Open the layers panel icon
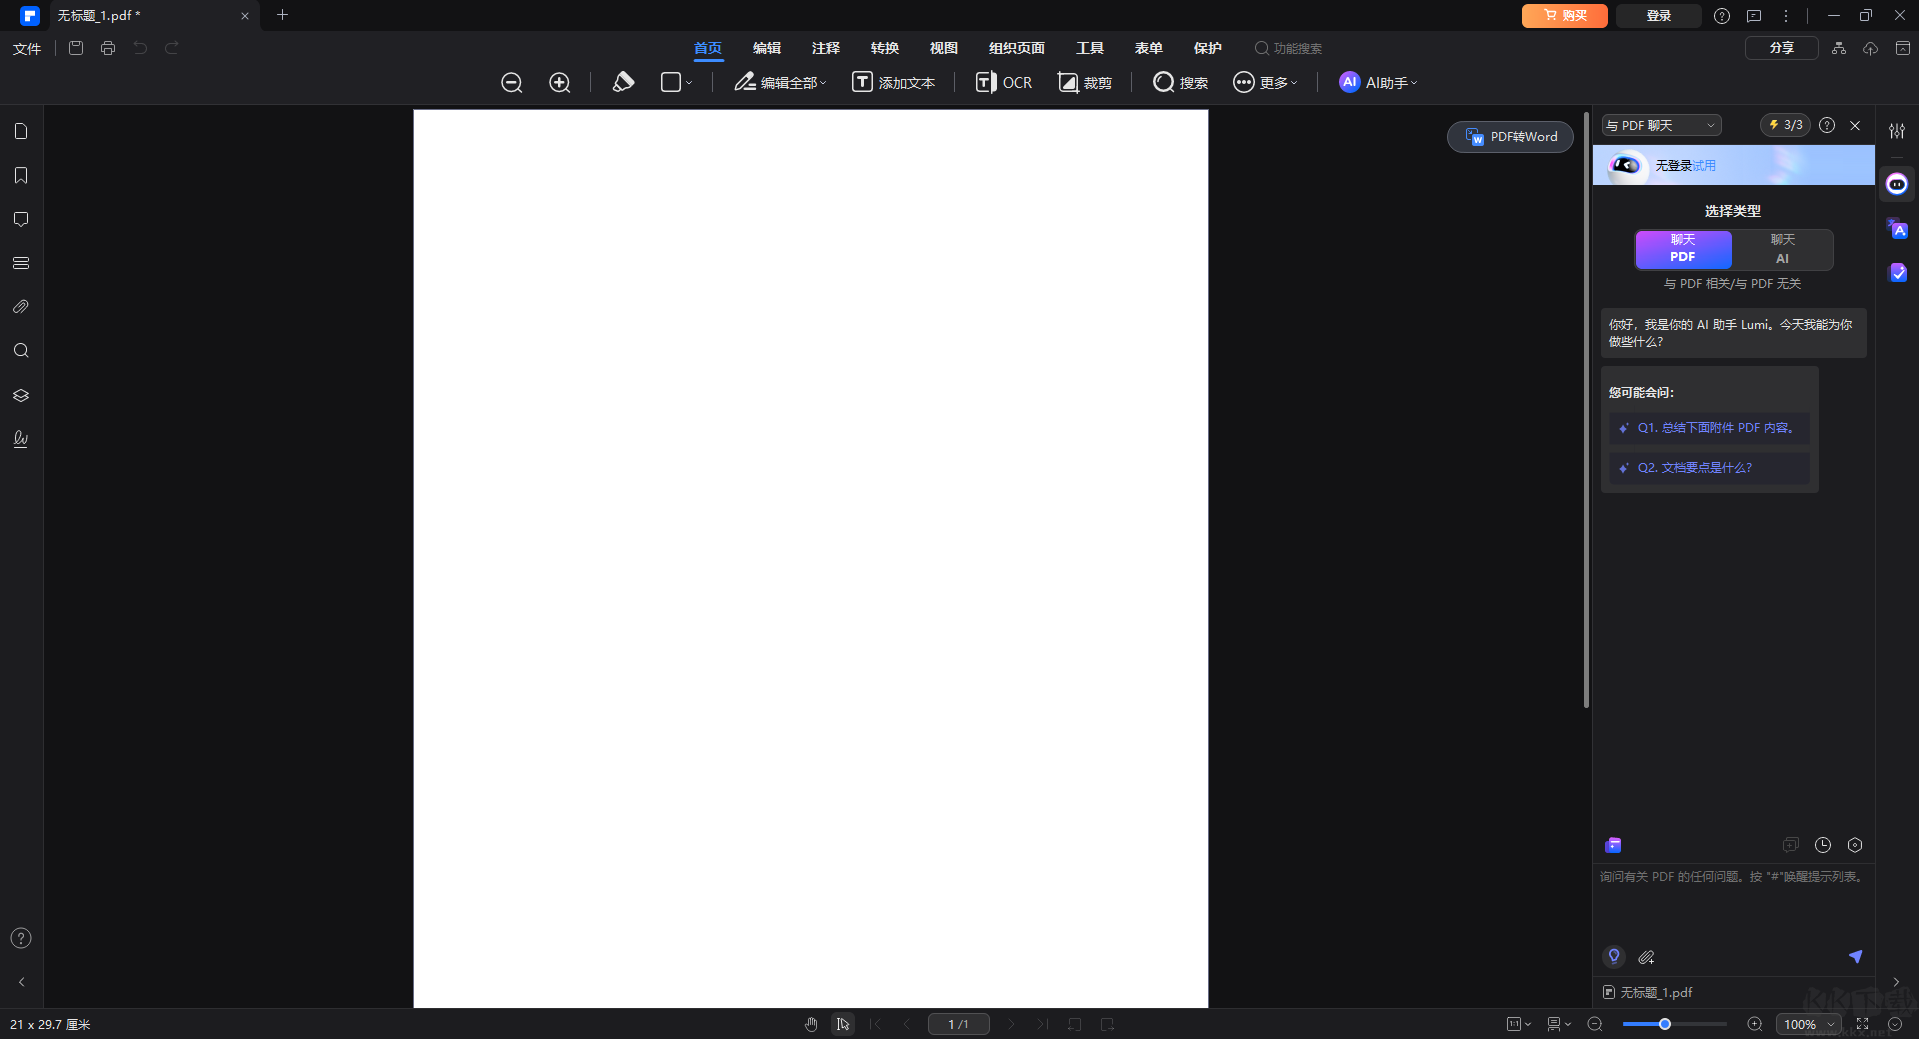The height and width of the screenshot is (1039, 1919). pos(21,395)
